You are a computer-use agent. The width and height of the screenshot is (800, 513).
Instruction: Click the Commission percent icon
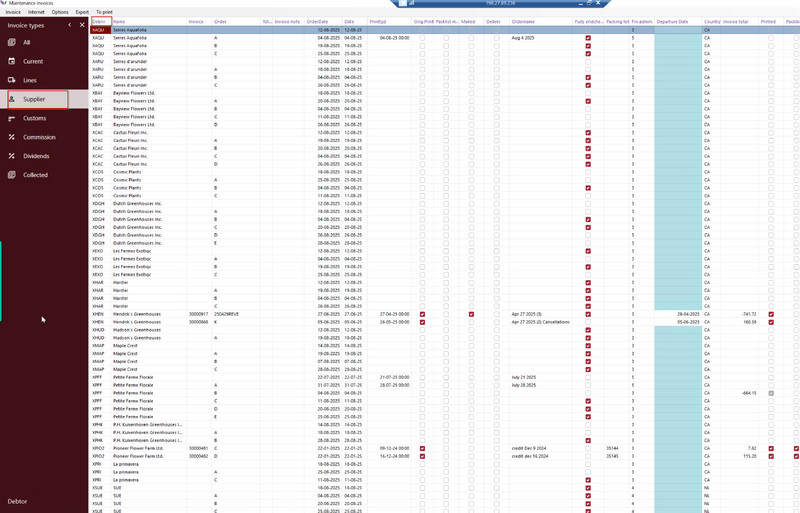[12, 137]
